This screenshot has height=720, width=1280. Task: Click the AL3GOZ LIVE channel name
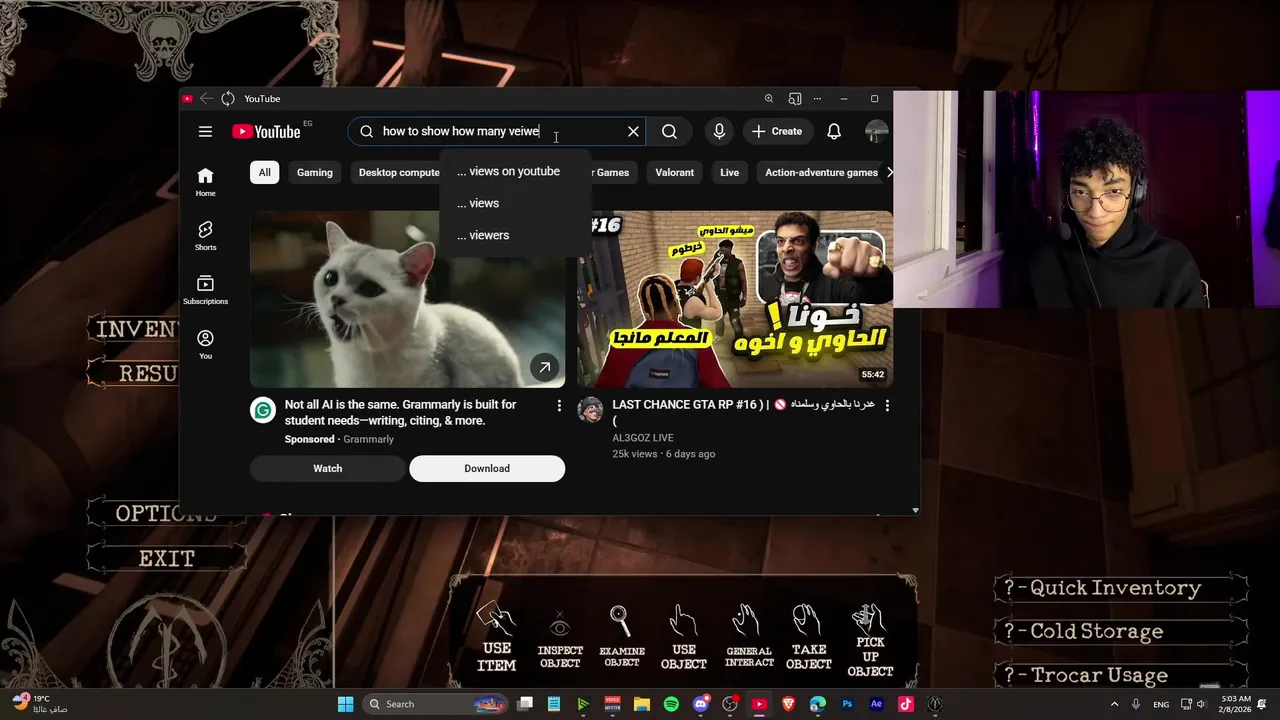coord(643,438)
